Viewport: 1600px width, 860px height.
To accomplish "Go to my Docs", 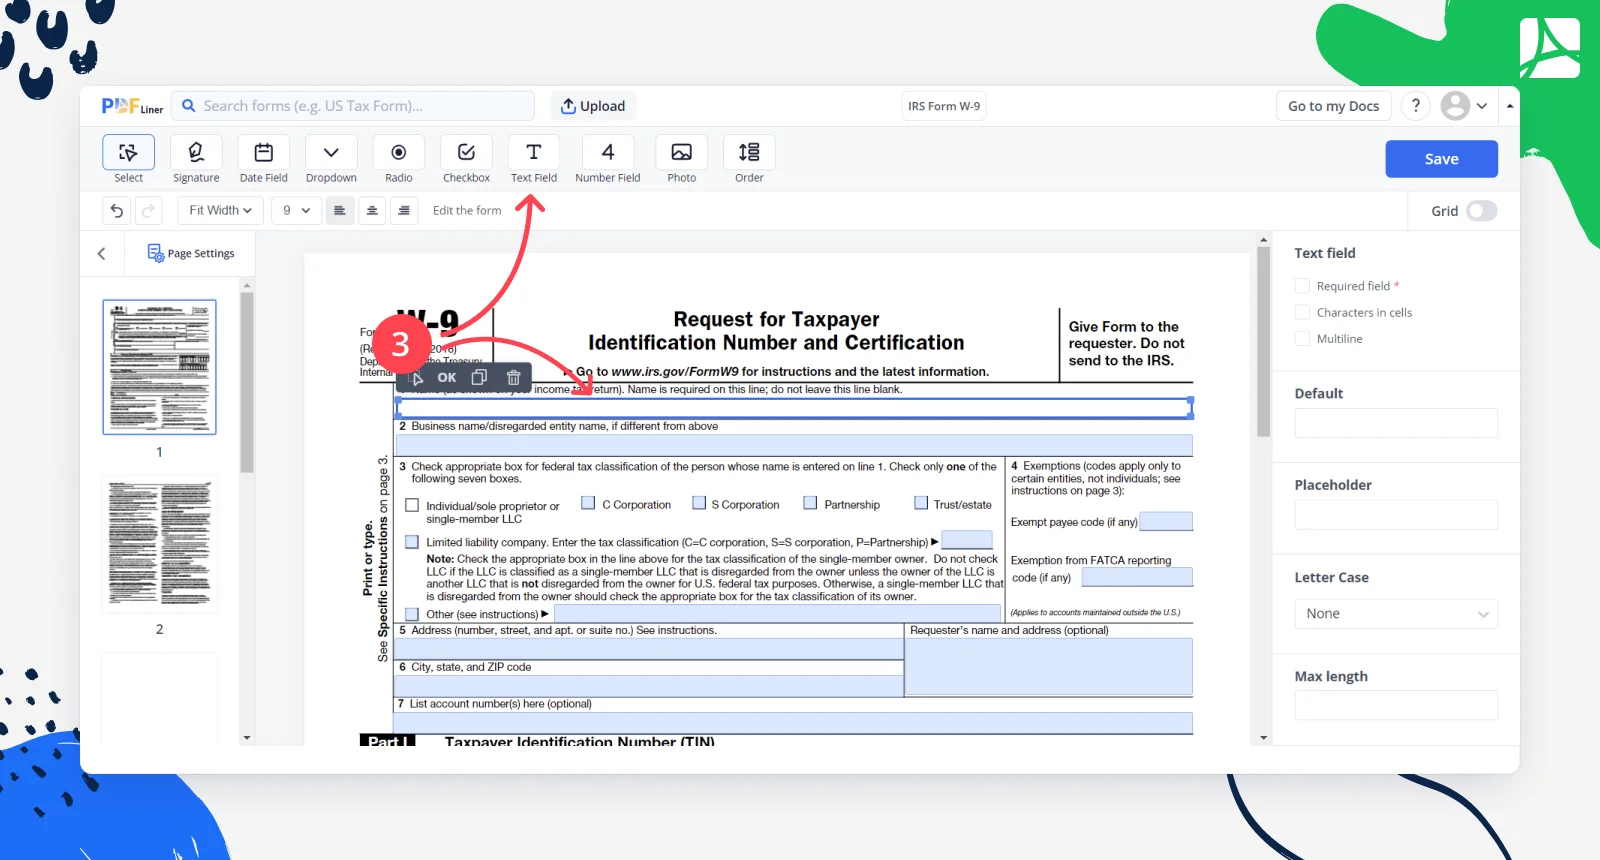I will pos(1333,106).
